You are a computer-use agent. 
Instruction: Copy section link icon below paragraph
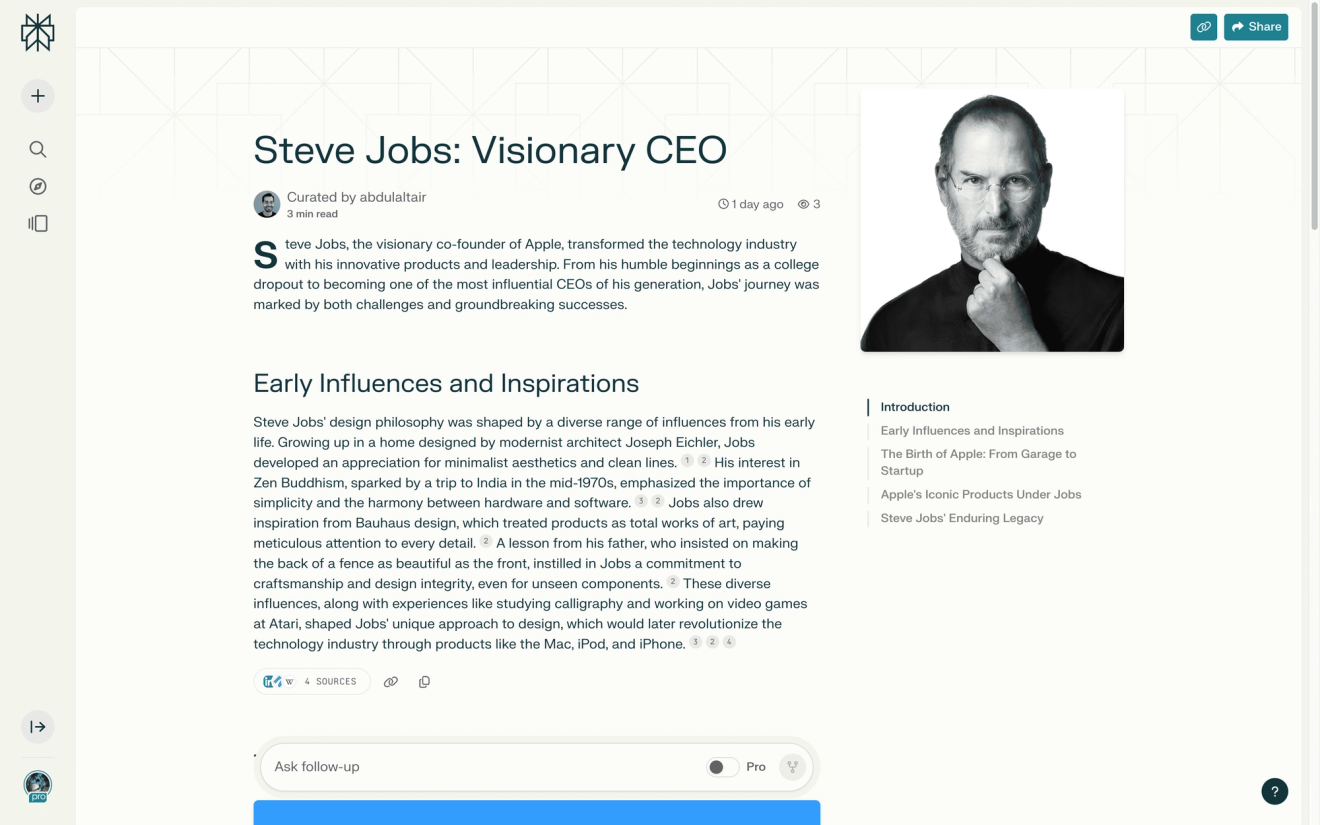(391, 682)
